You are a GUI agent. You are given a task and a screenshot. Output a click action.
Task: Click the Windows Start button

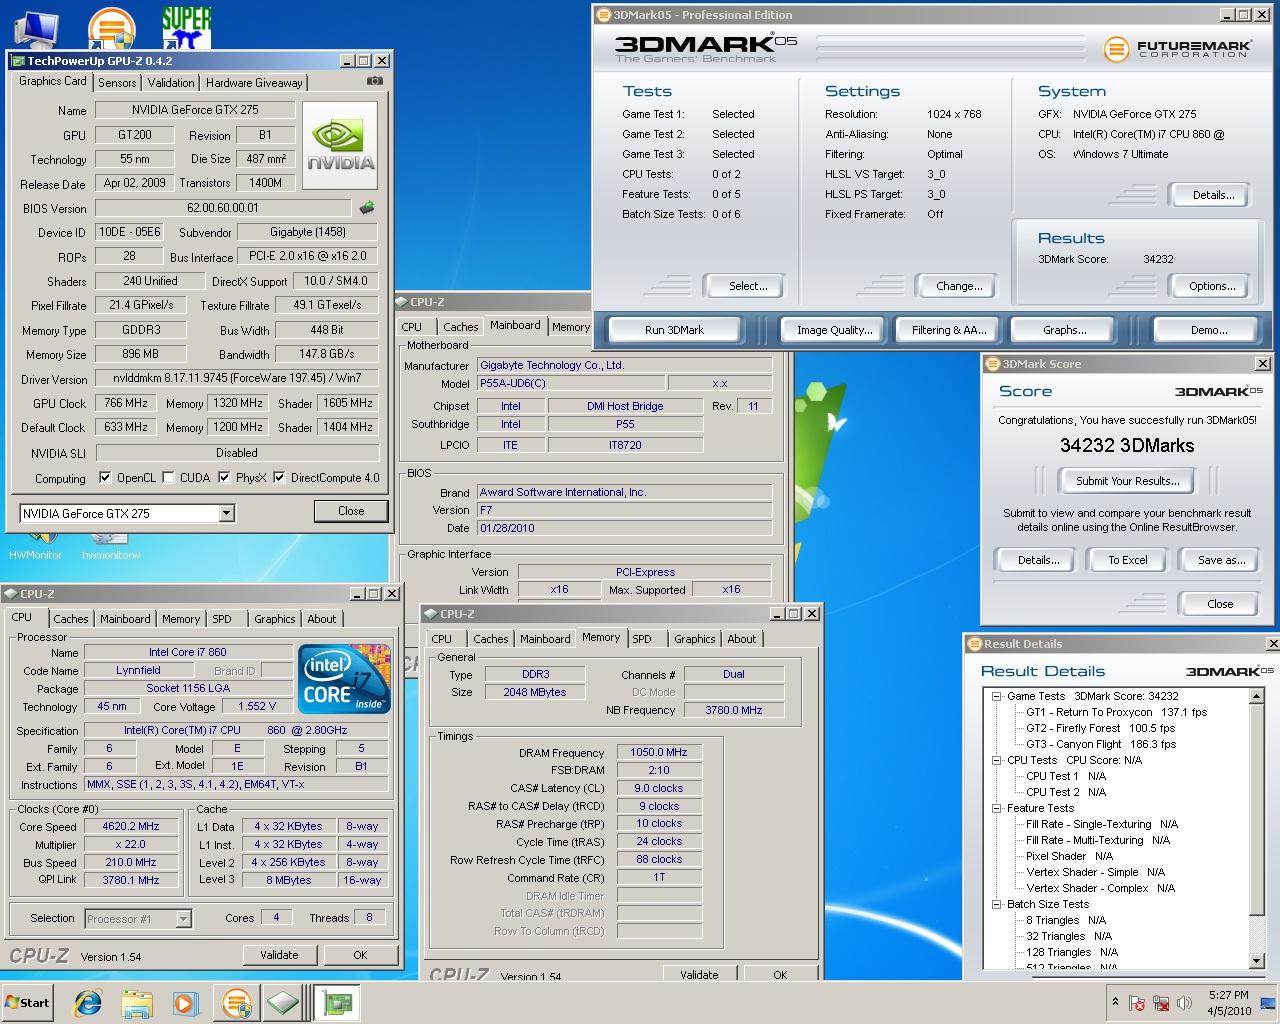pos(28,1003)
